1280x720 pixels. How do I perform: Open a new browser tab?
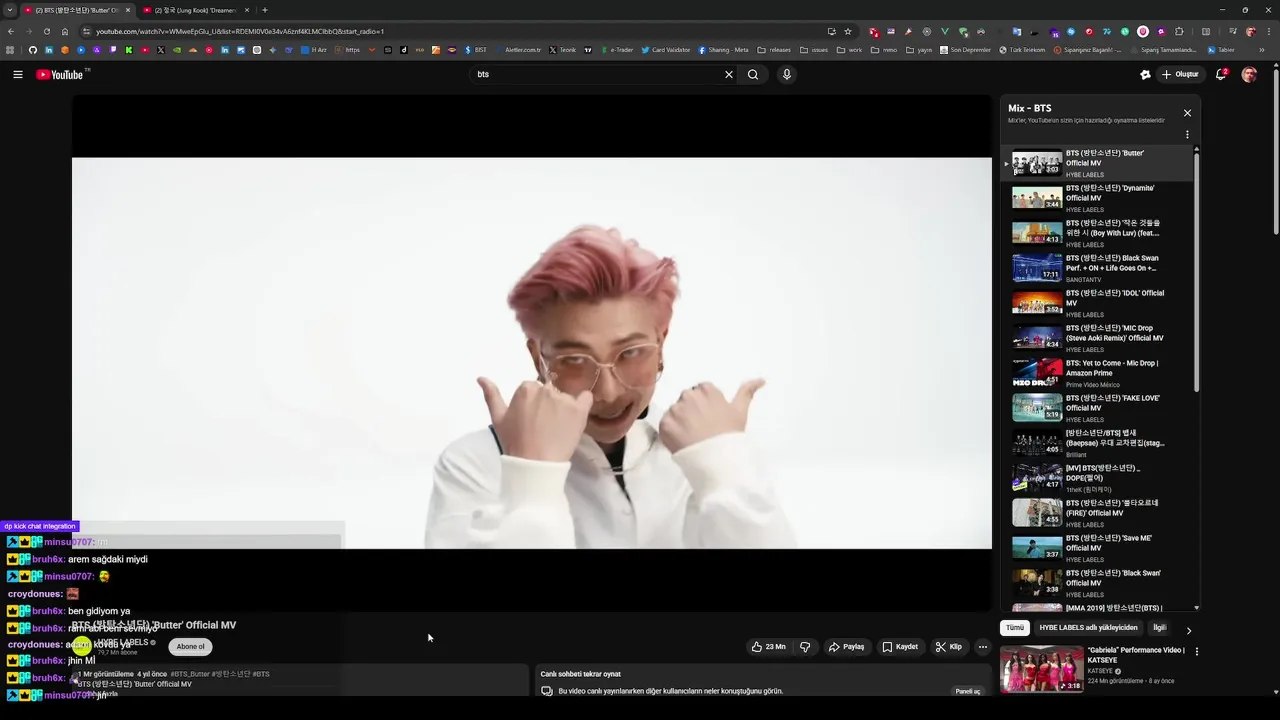click(x=265, y=10)
